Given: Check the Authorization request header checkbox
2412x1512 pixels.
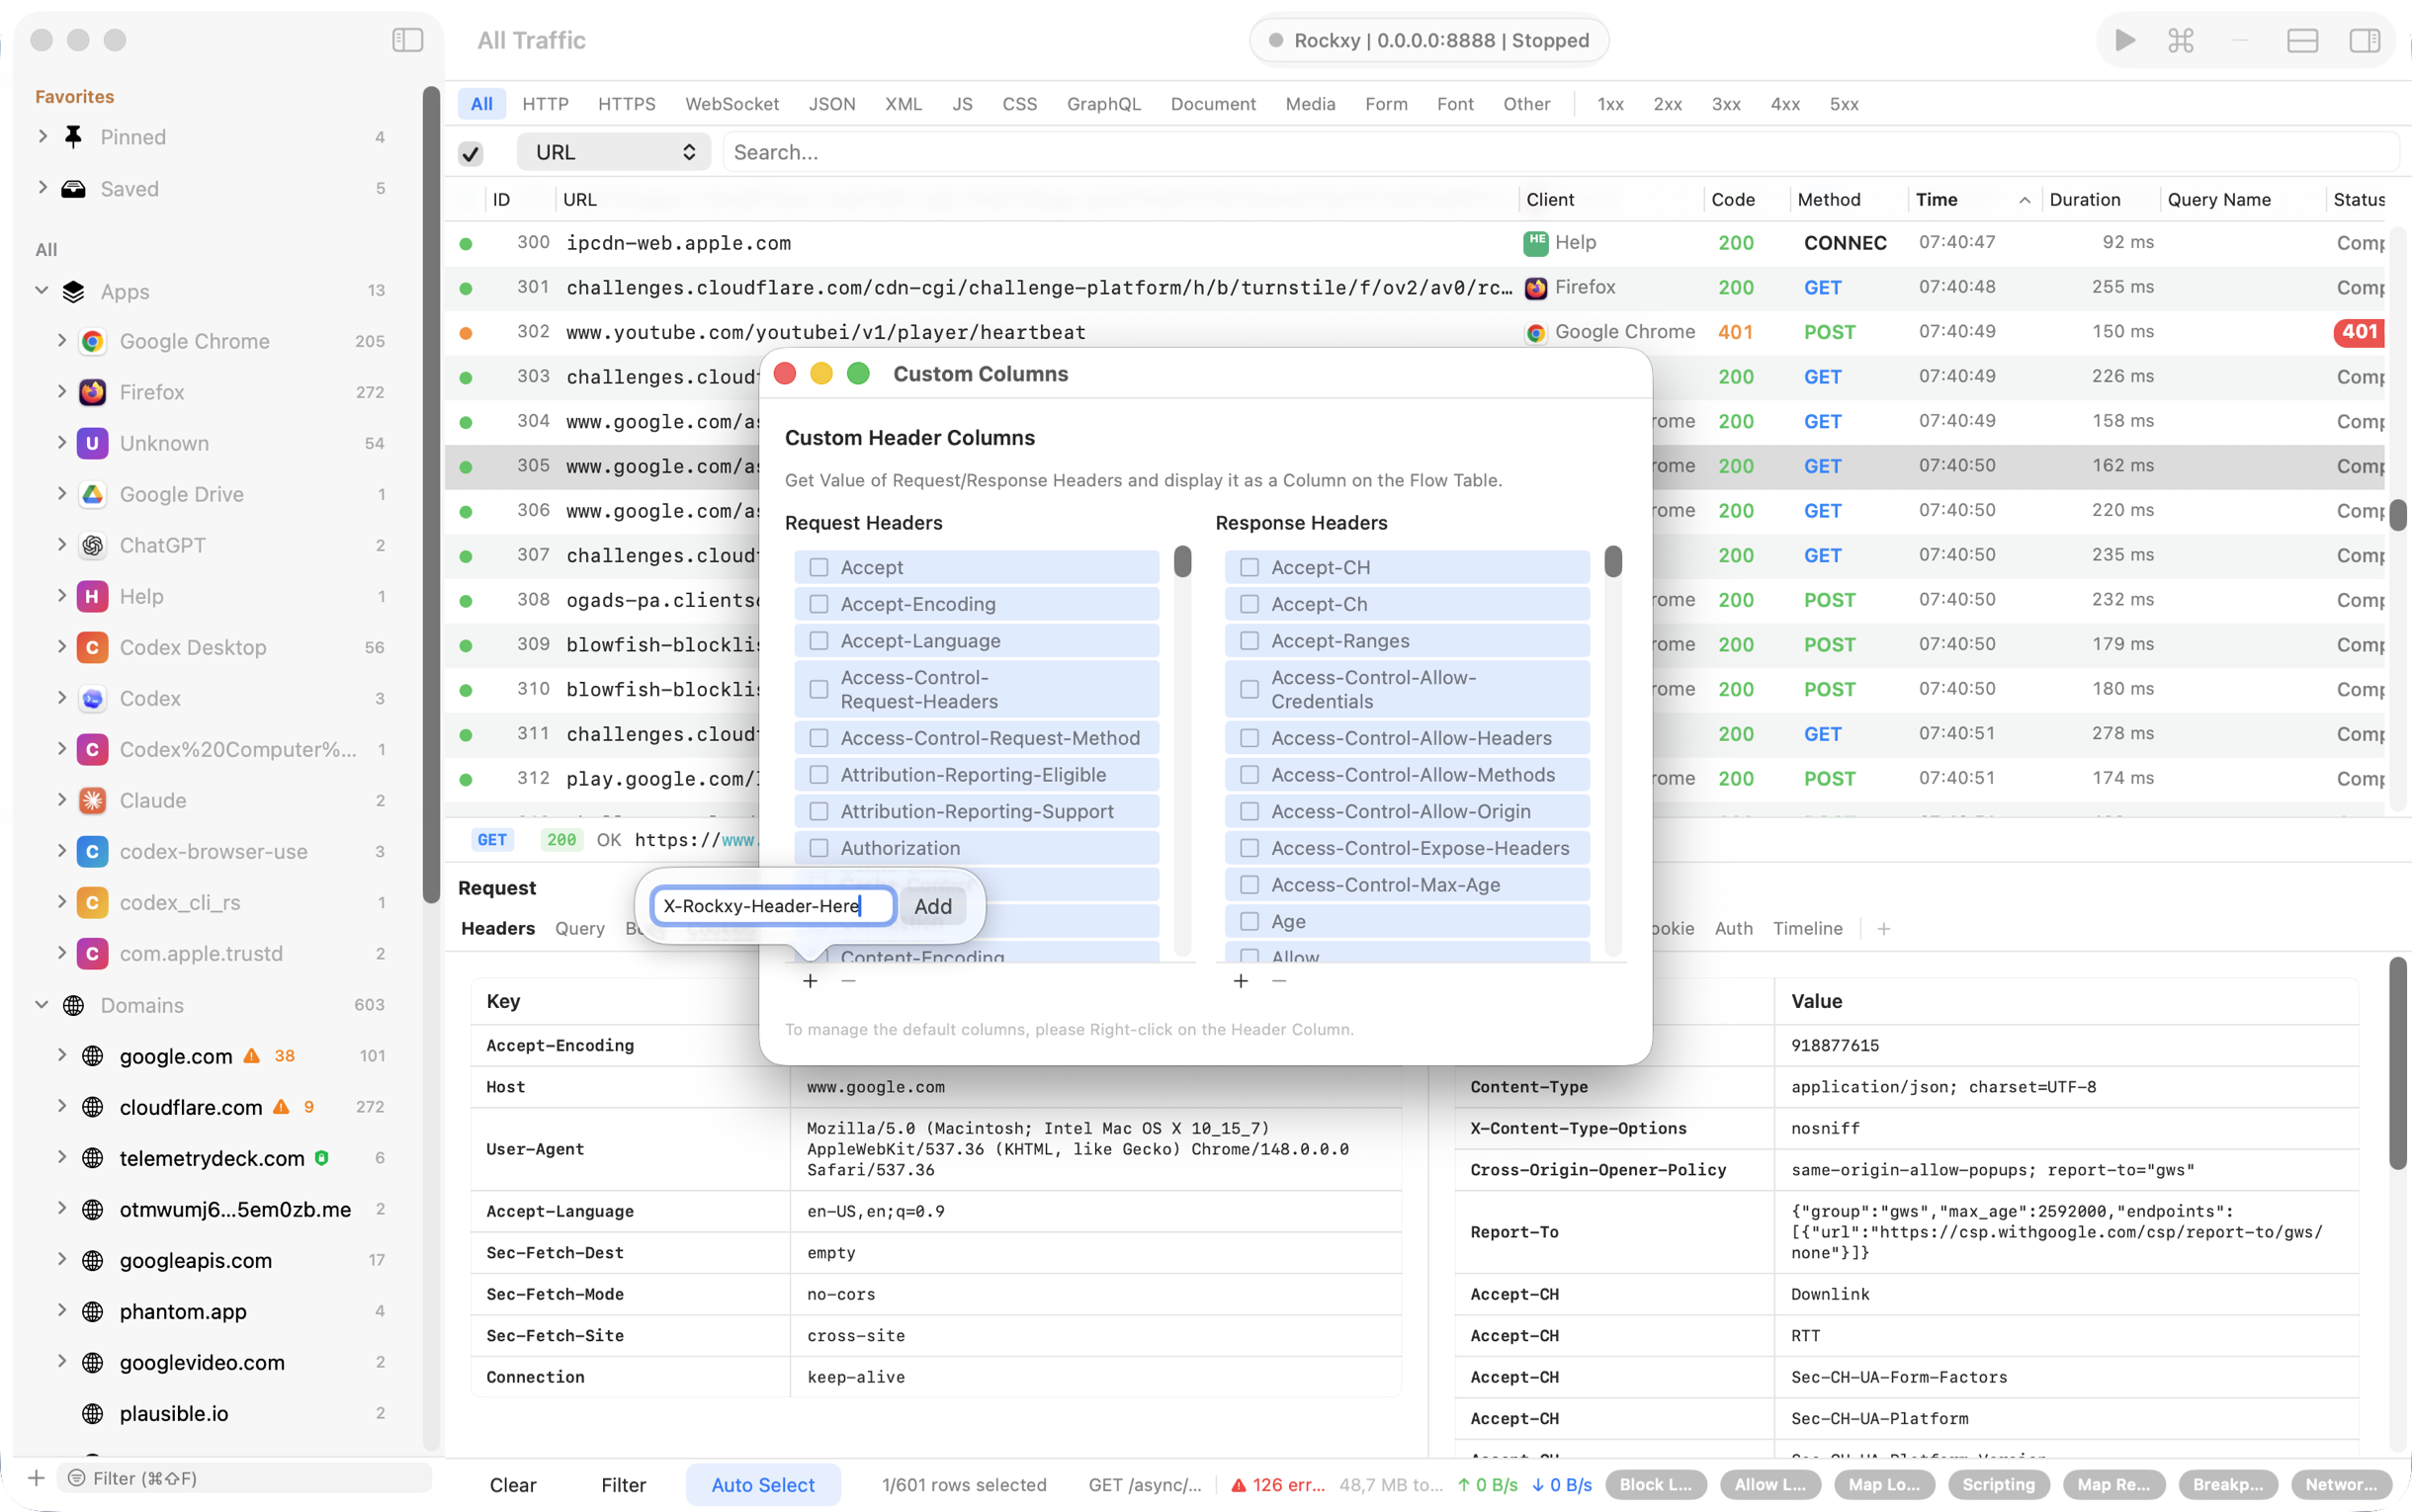Looking at the screenshot, I should point(819,848).
